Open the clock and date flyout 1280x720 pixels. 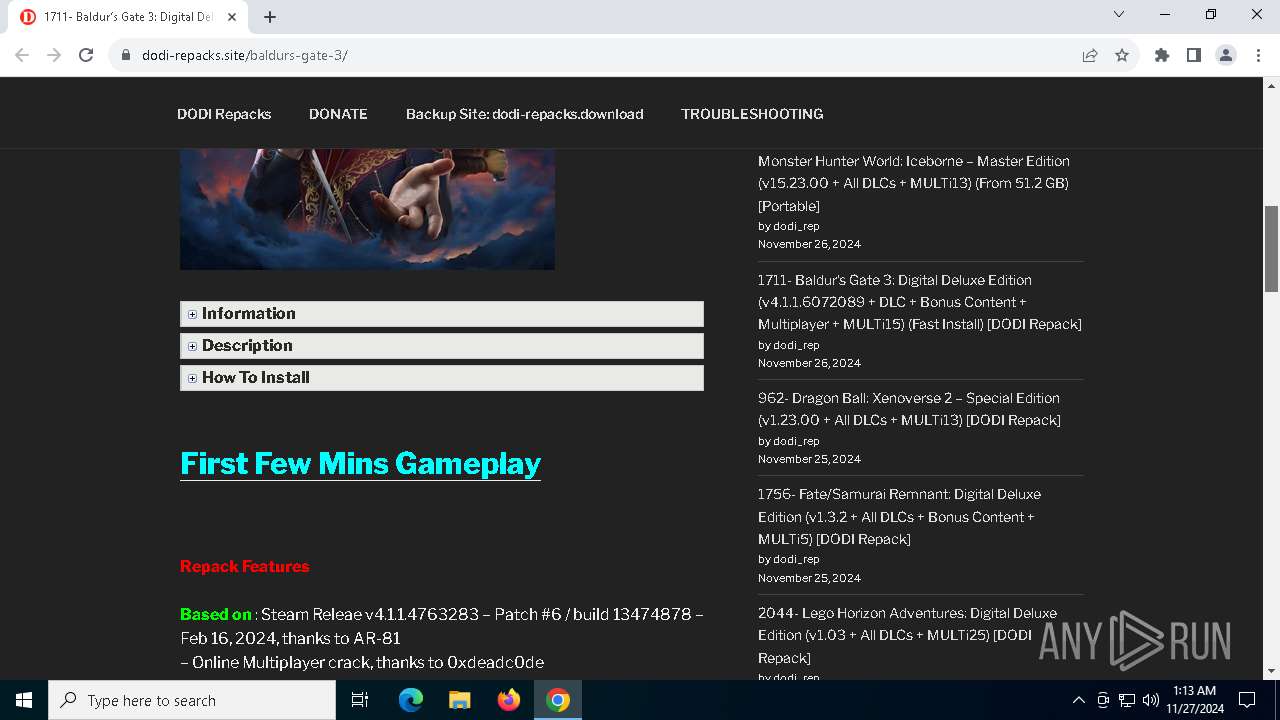pyautogui.click(x=1194, y=700)
